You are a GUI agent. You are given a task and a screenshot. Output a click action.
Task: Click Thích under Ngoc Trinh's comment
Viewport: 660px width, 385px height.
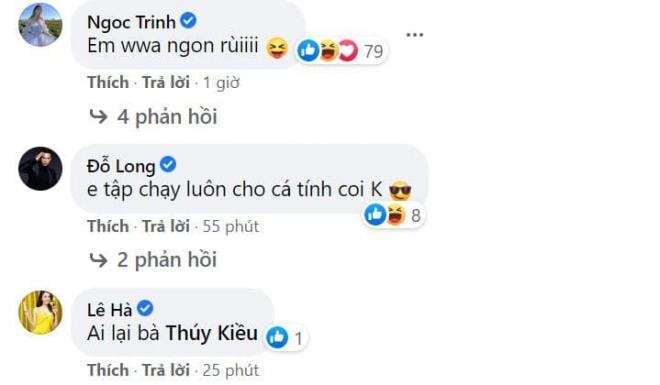tap(108, 82)
